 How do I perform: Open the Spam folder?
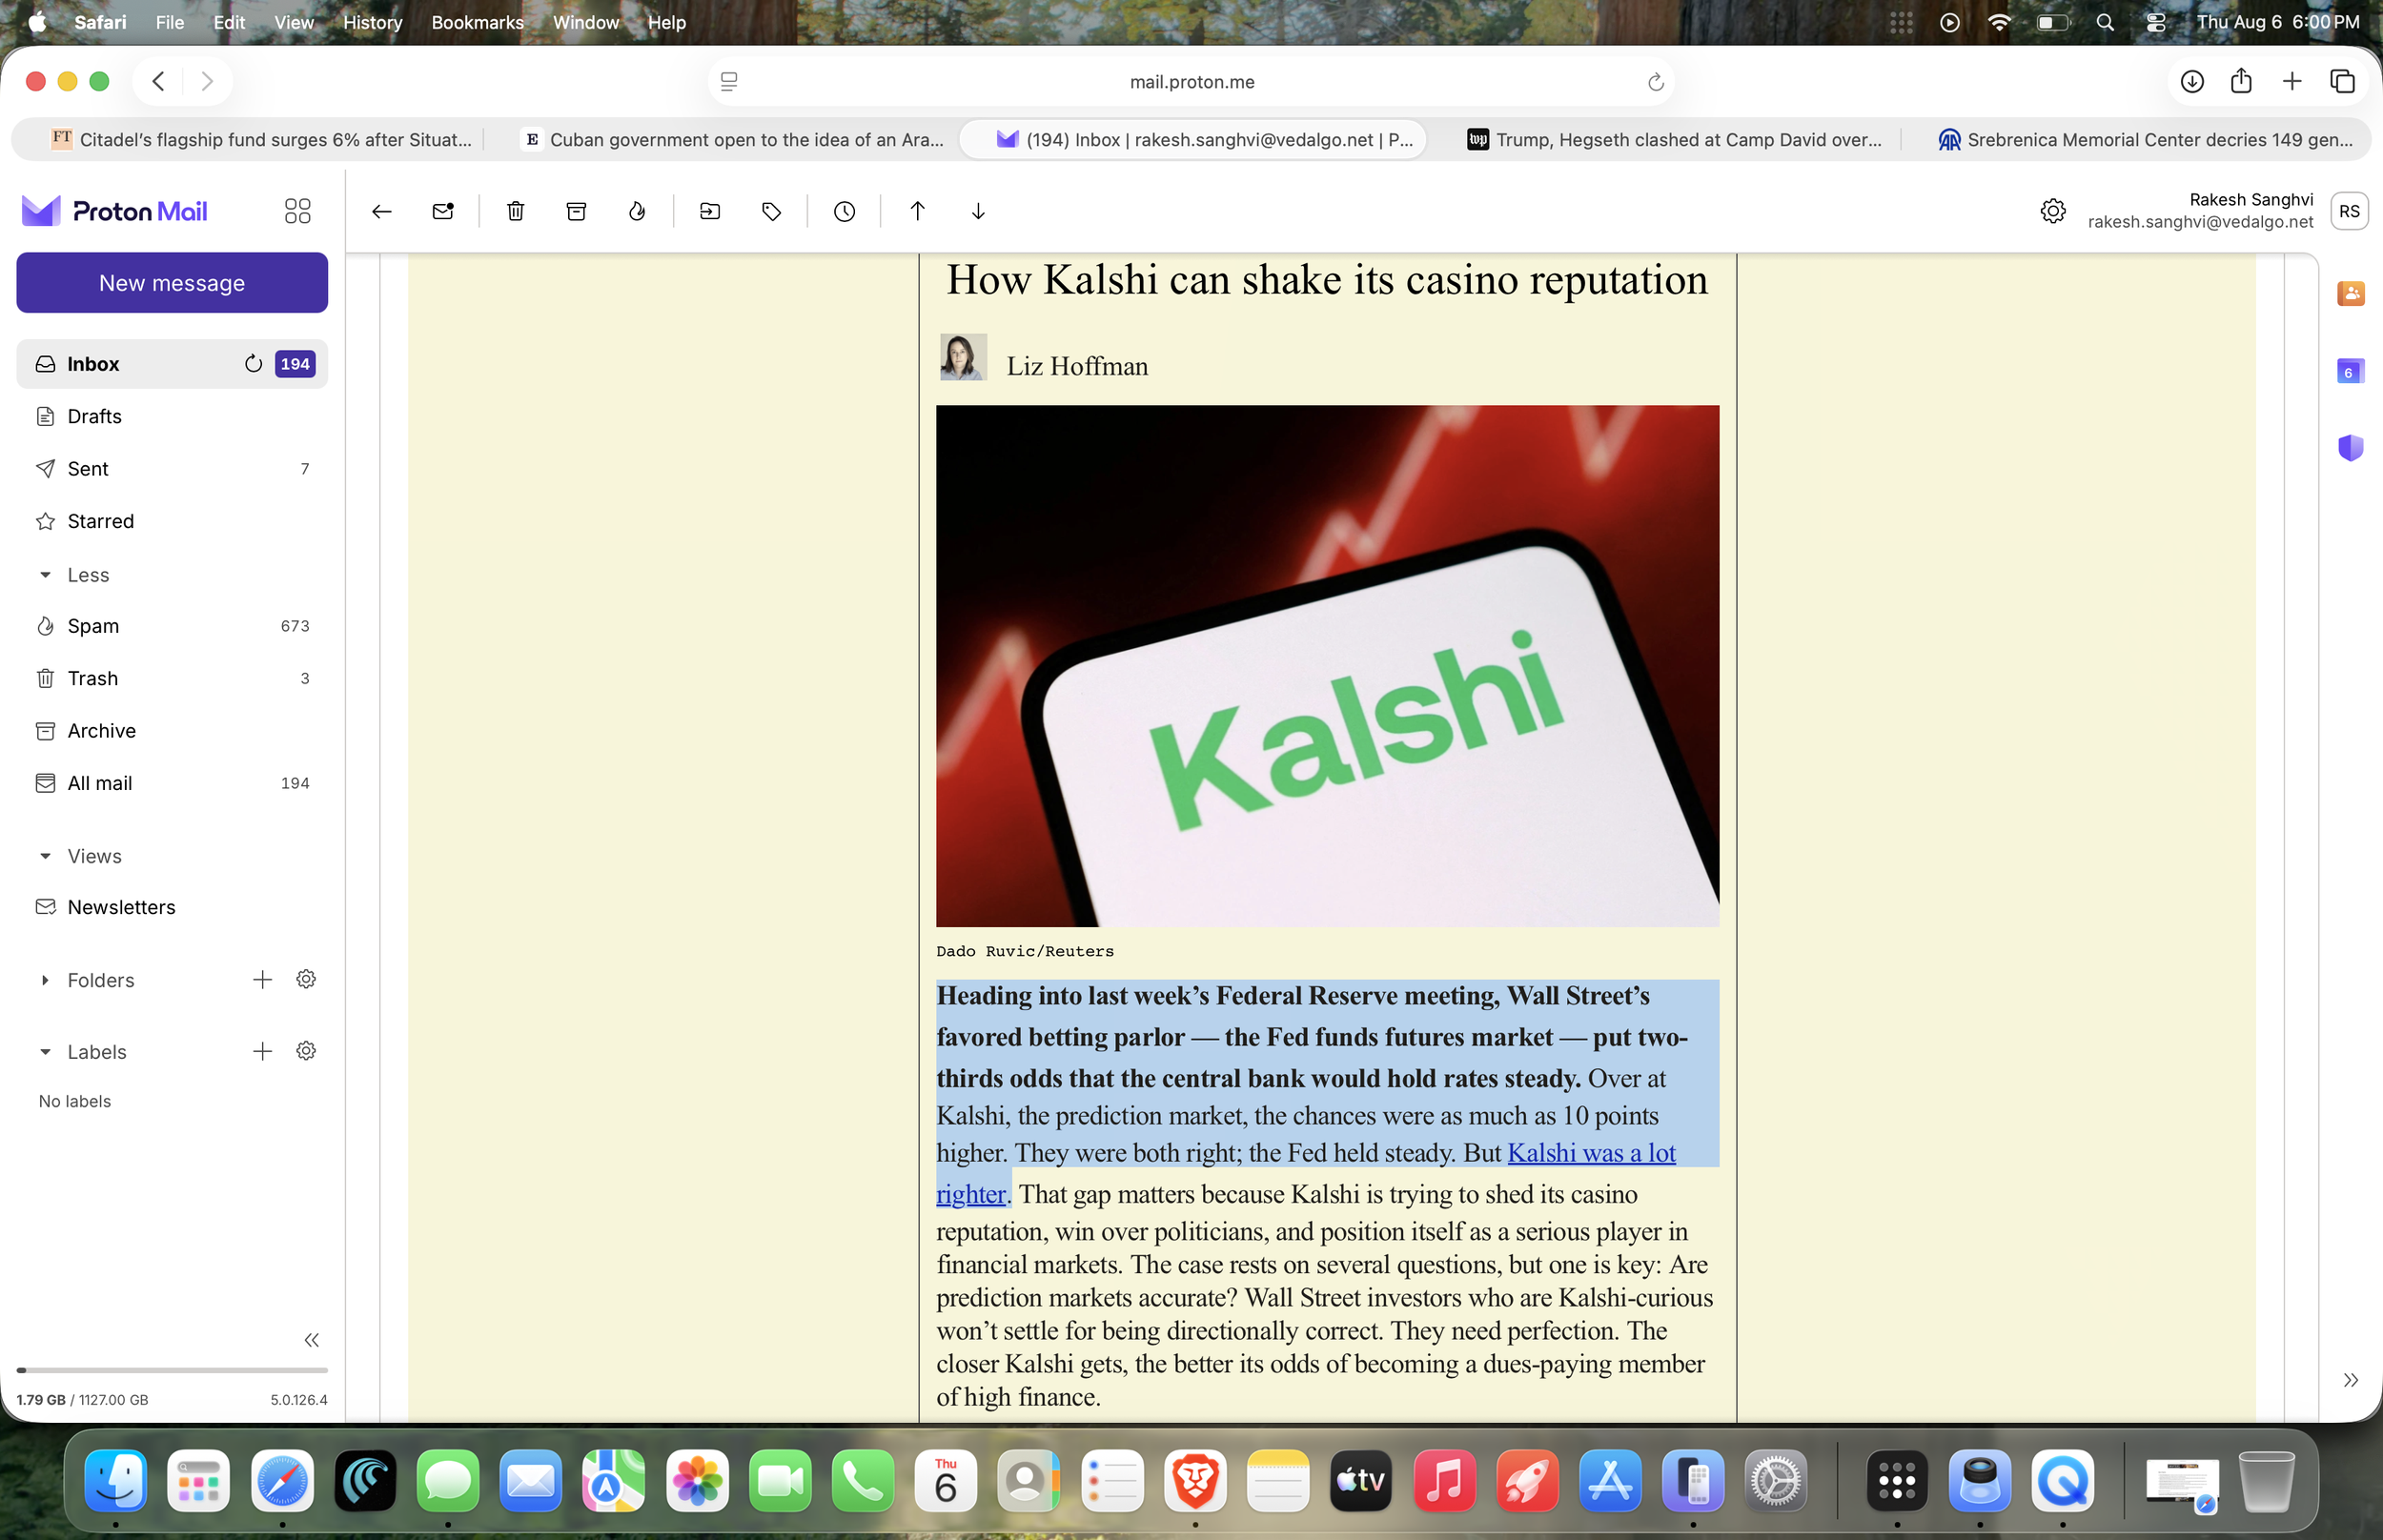[172, 626]
